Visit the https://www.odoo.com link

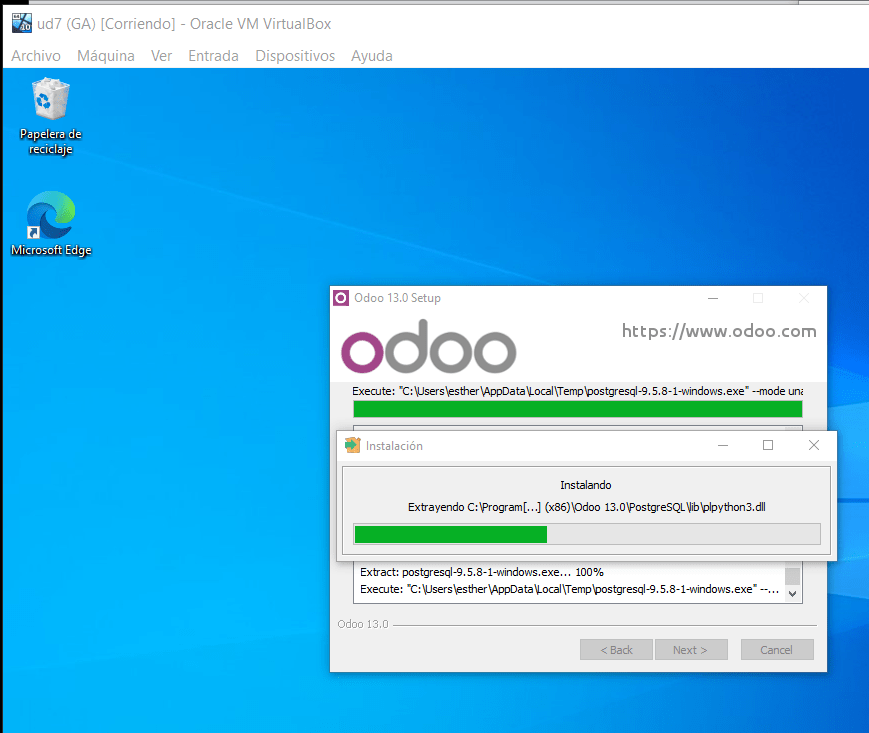[x=718, y=330]
